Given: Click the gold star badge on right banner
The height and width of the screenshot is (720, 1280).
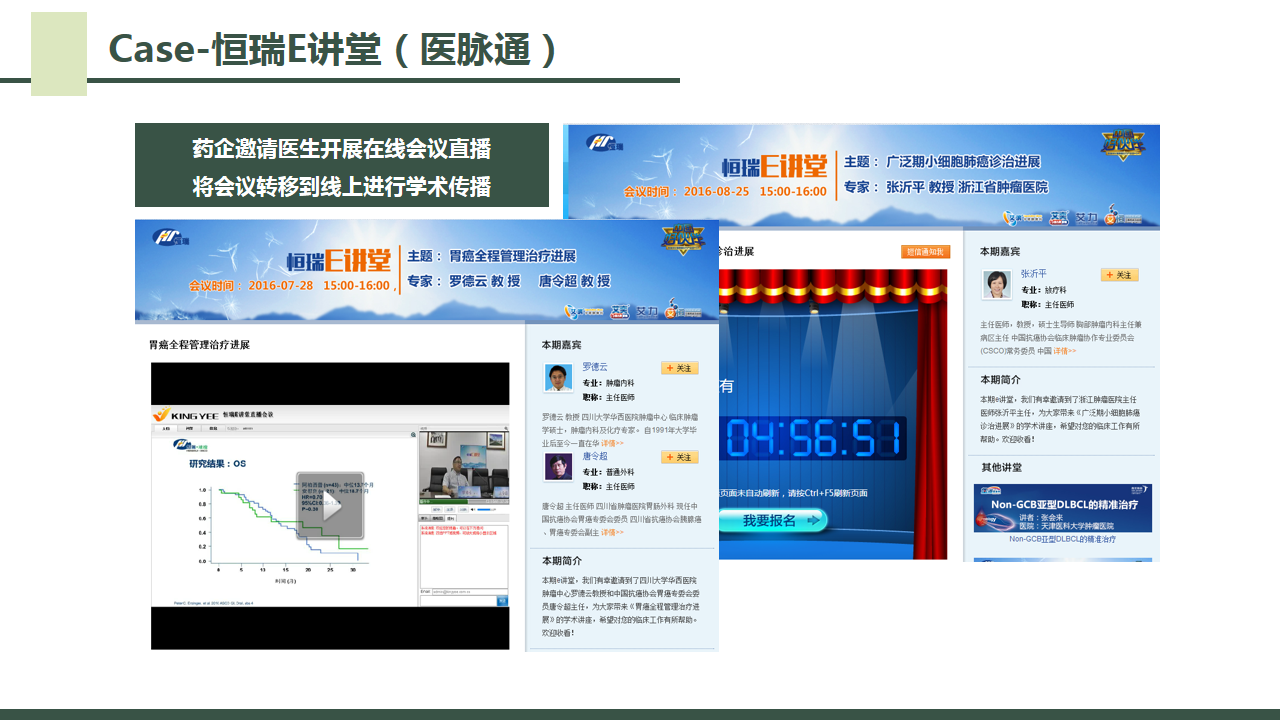Looking at the screenshot, I should (x=1122, y=144).
